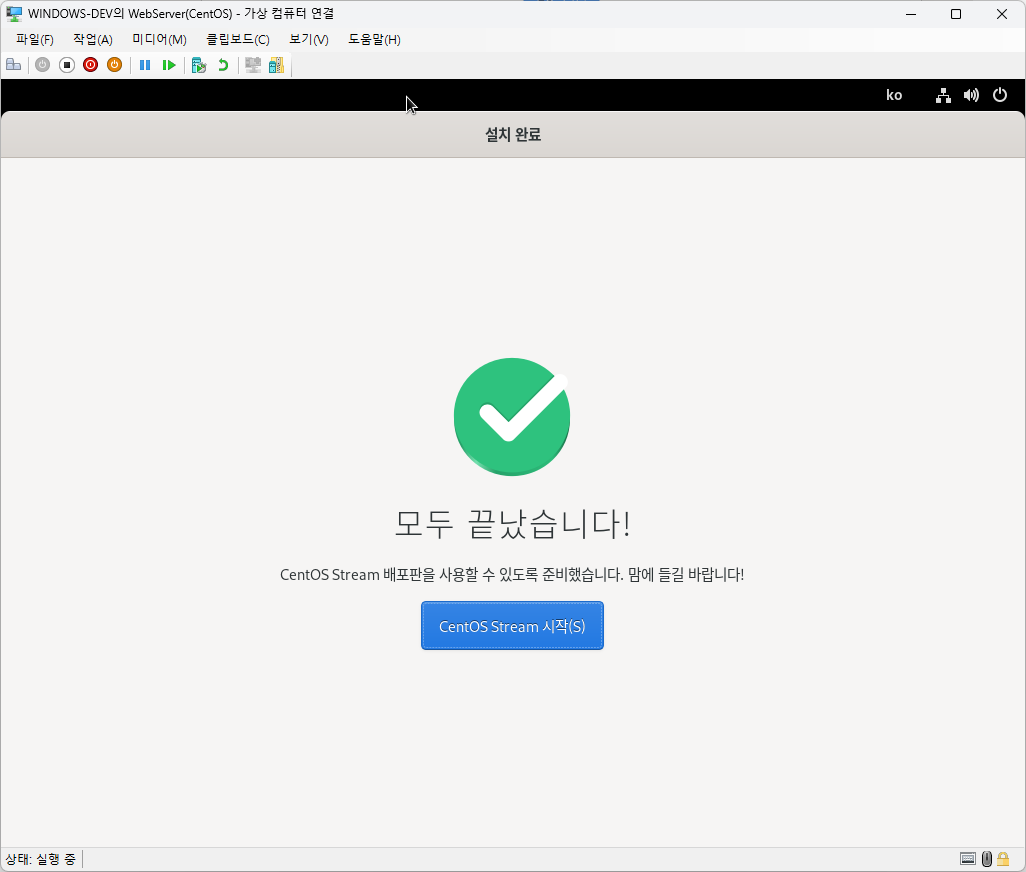The width and height of the screenshot is (1026, 872).
Task: Click the mouse capture icon in the status bar
Action: [x=987, y=858]
